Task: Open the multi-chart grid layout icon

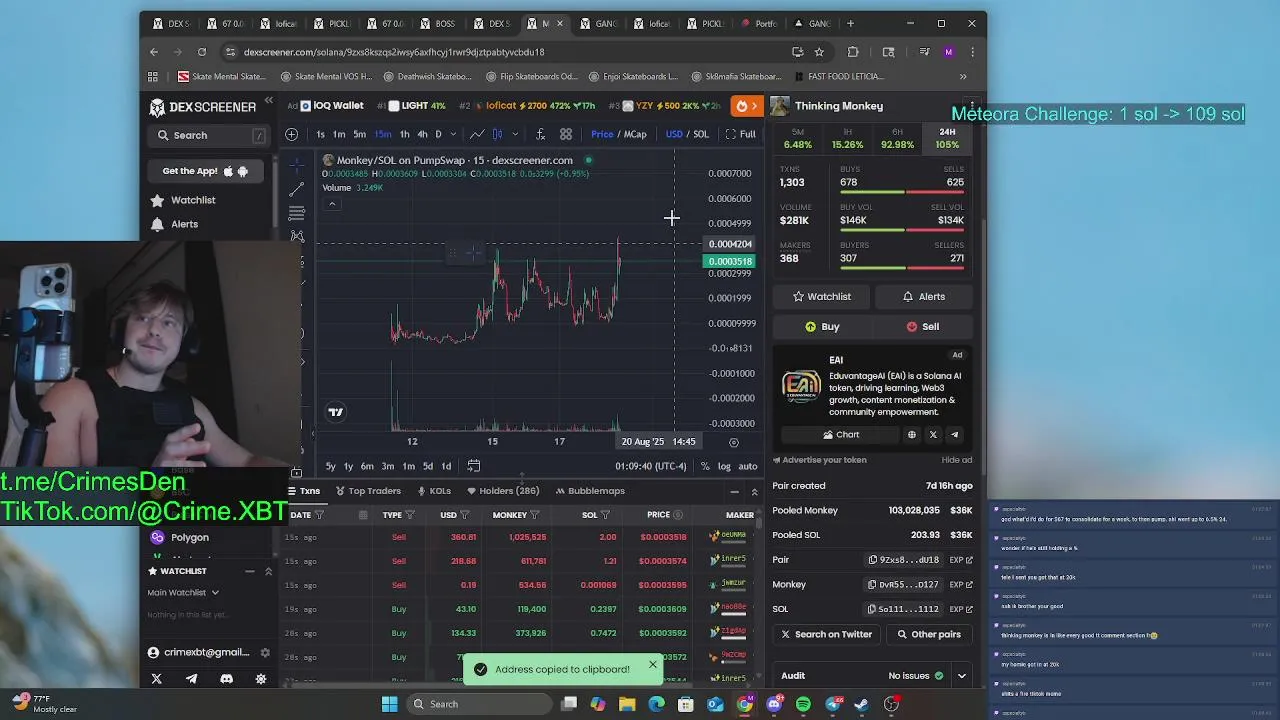Action: [566, 134]
